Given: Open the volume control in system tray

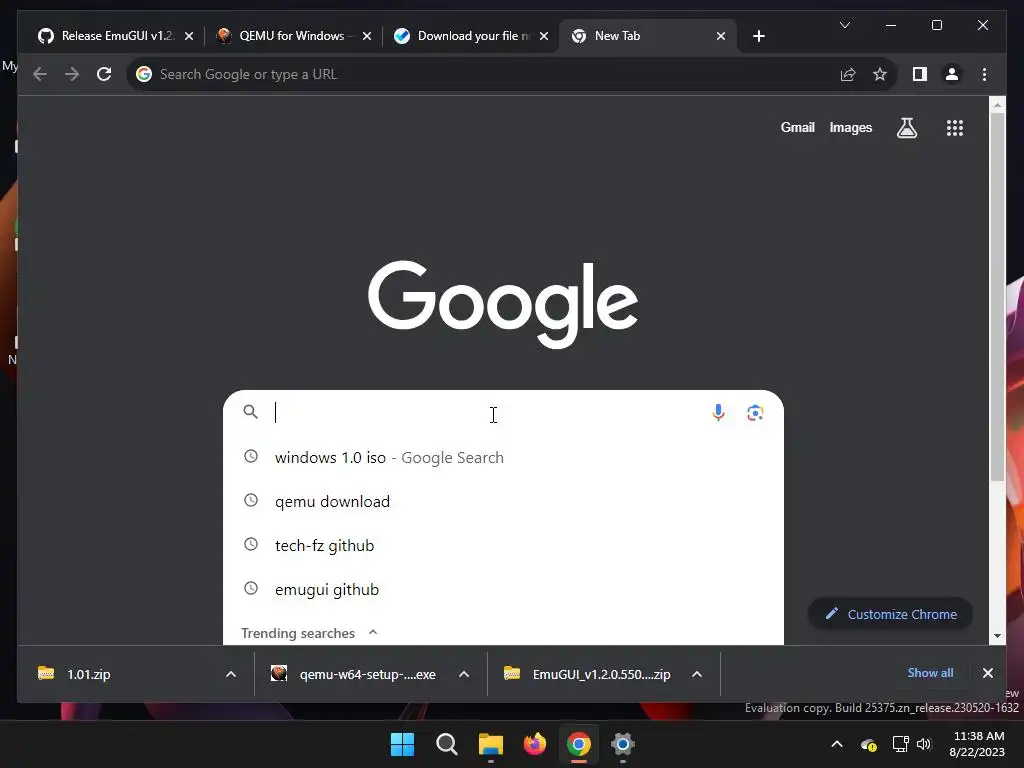Looking at the screenshot, I should click(x=923, y=744).
